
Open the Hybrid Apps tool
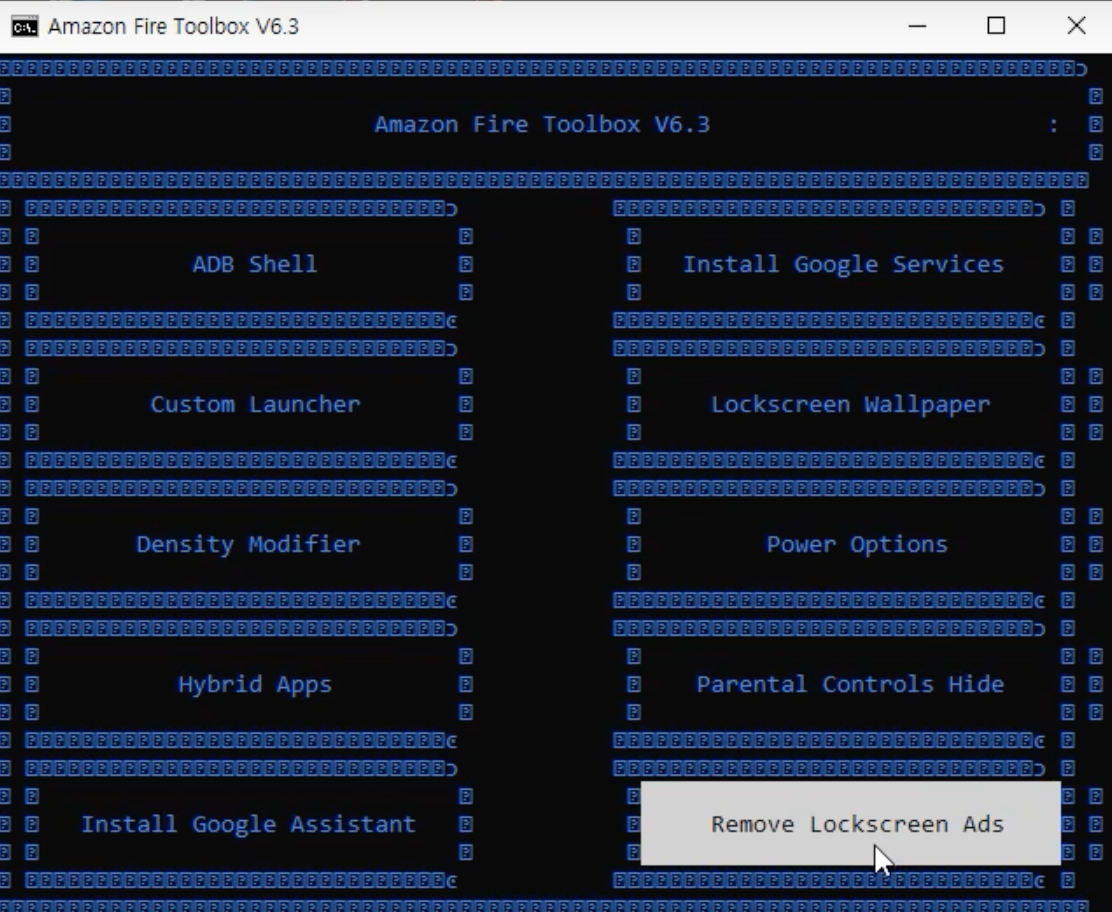point(255,684)
